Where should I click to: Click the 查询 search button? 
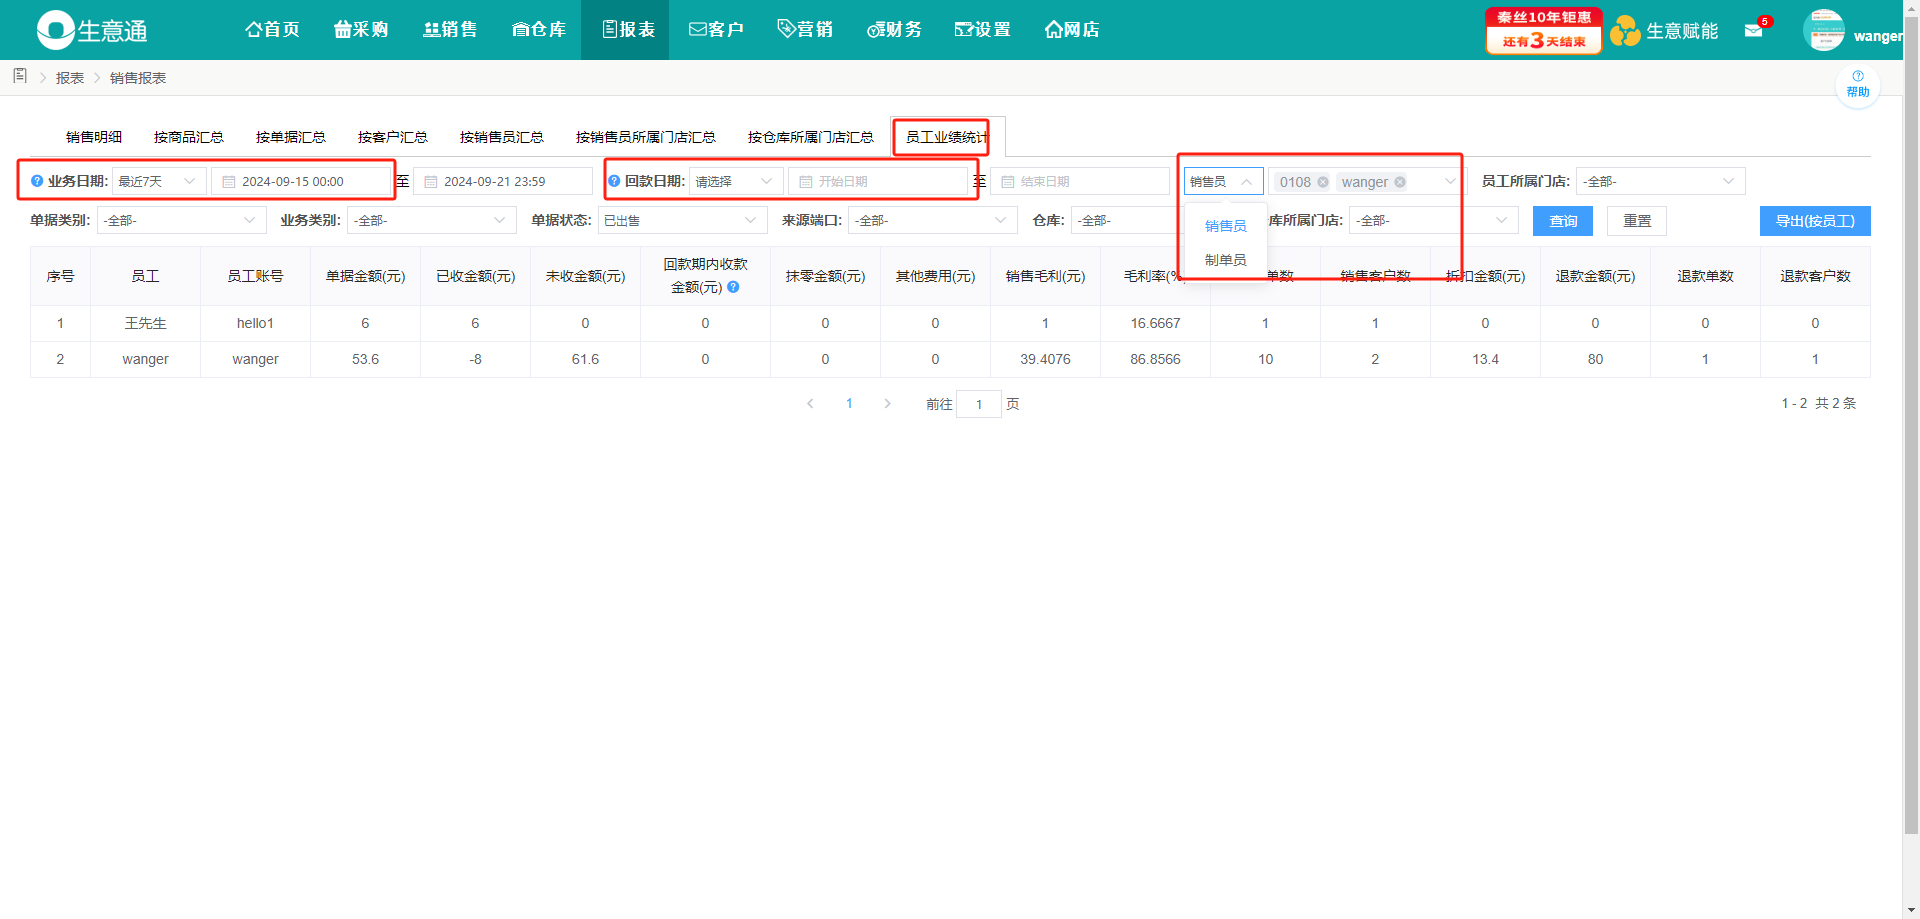(1563, 221)
